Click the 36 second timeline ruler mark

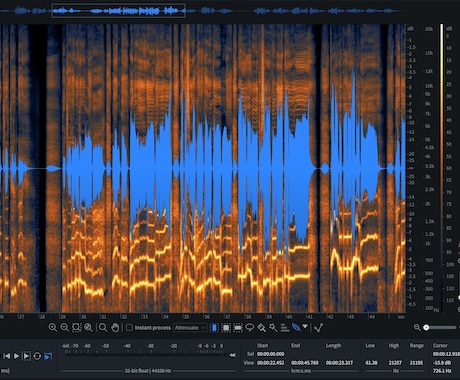click(x=207, y=316)
